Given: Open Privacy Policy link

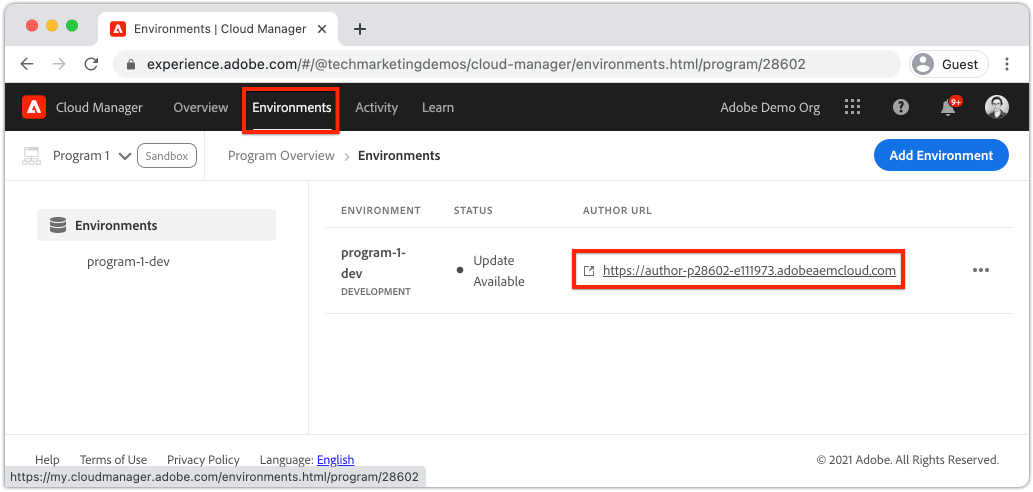Looking at the screenshot, I should pos(204,460).
